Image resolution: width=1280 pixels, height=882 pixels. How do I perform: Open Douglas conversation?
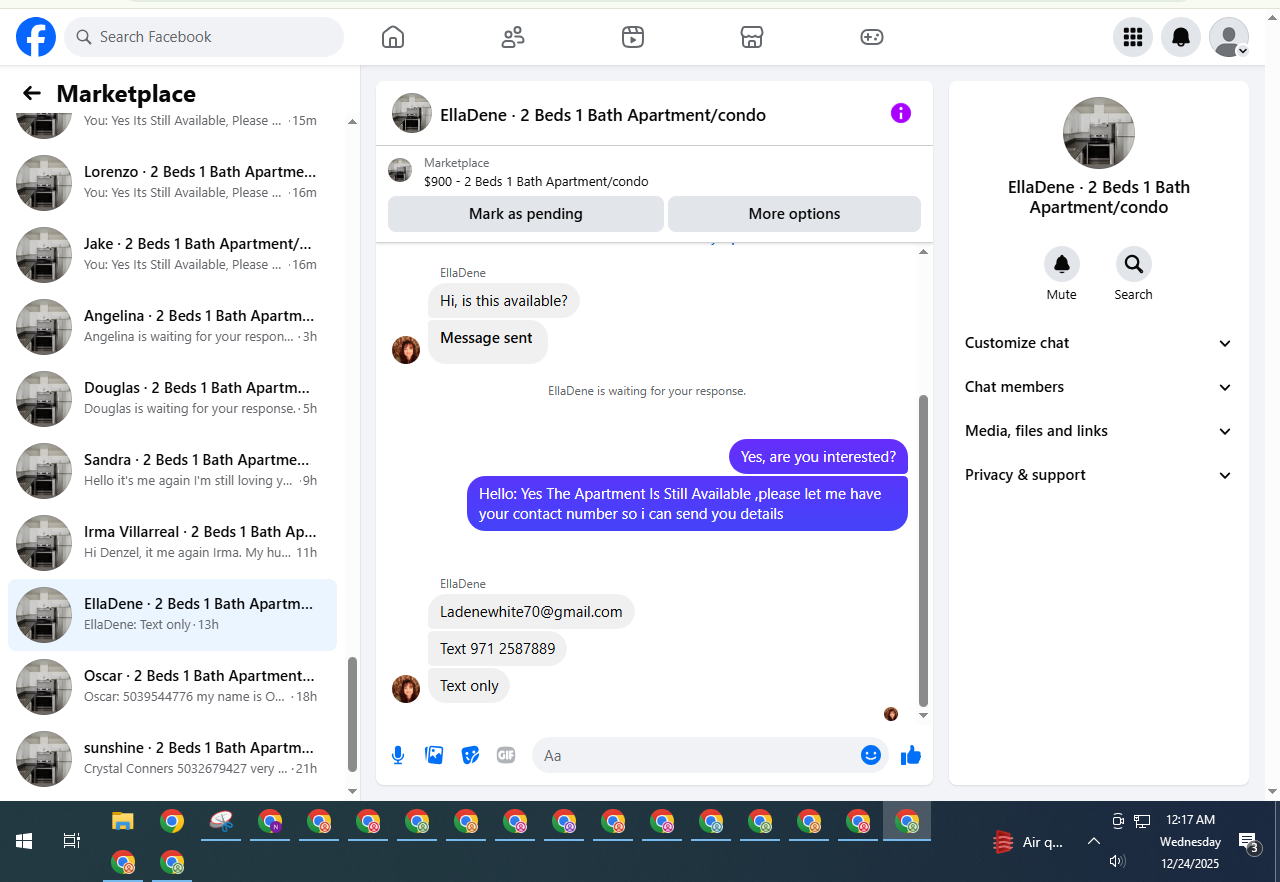click(x=173, y=399)
